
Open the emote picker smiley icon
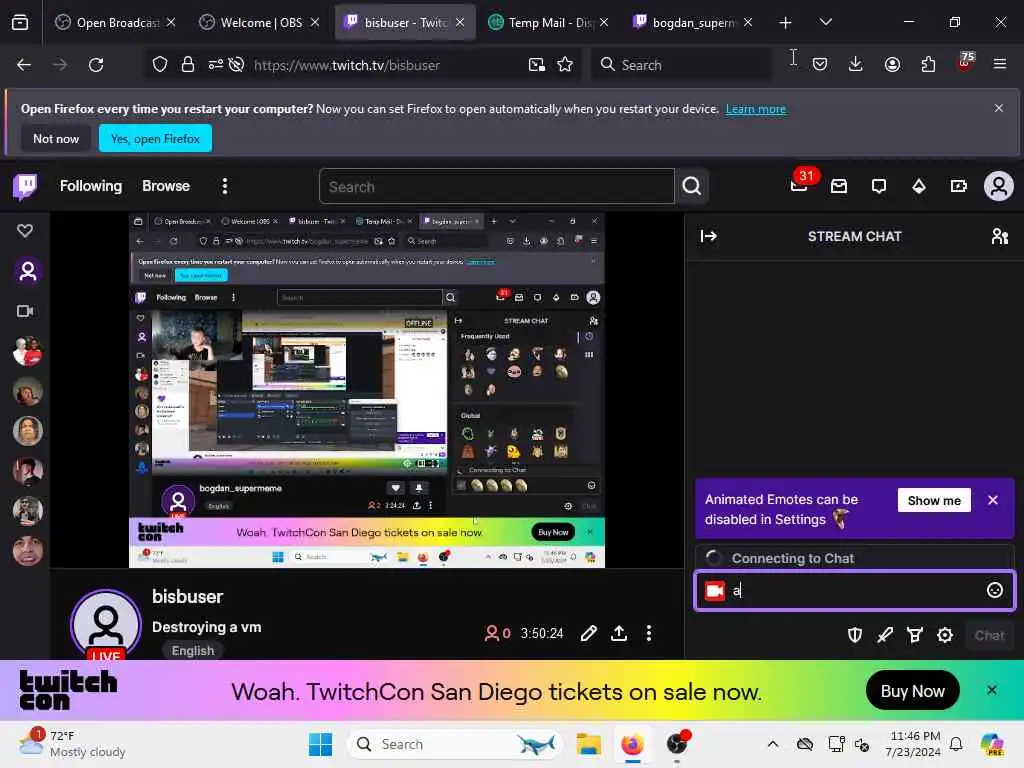point(994,590)
